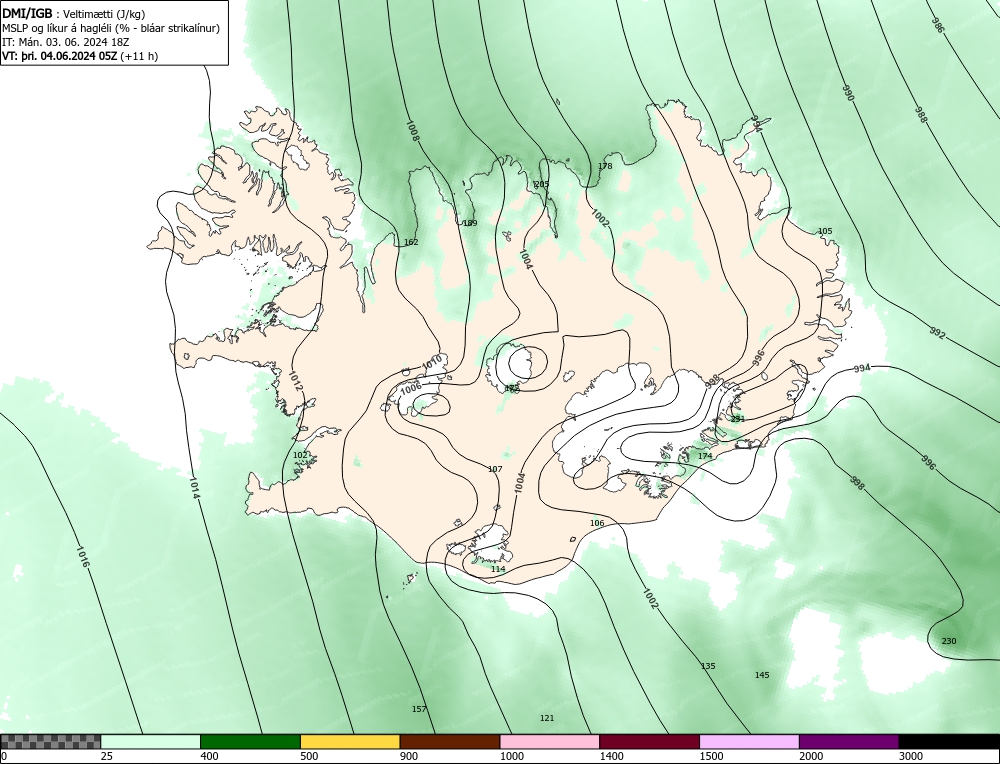
Task: Click the purple 2000–3000 legend swatch
Action: 849,742
